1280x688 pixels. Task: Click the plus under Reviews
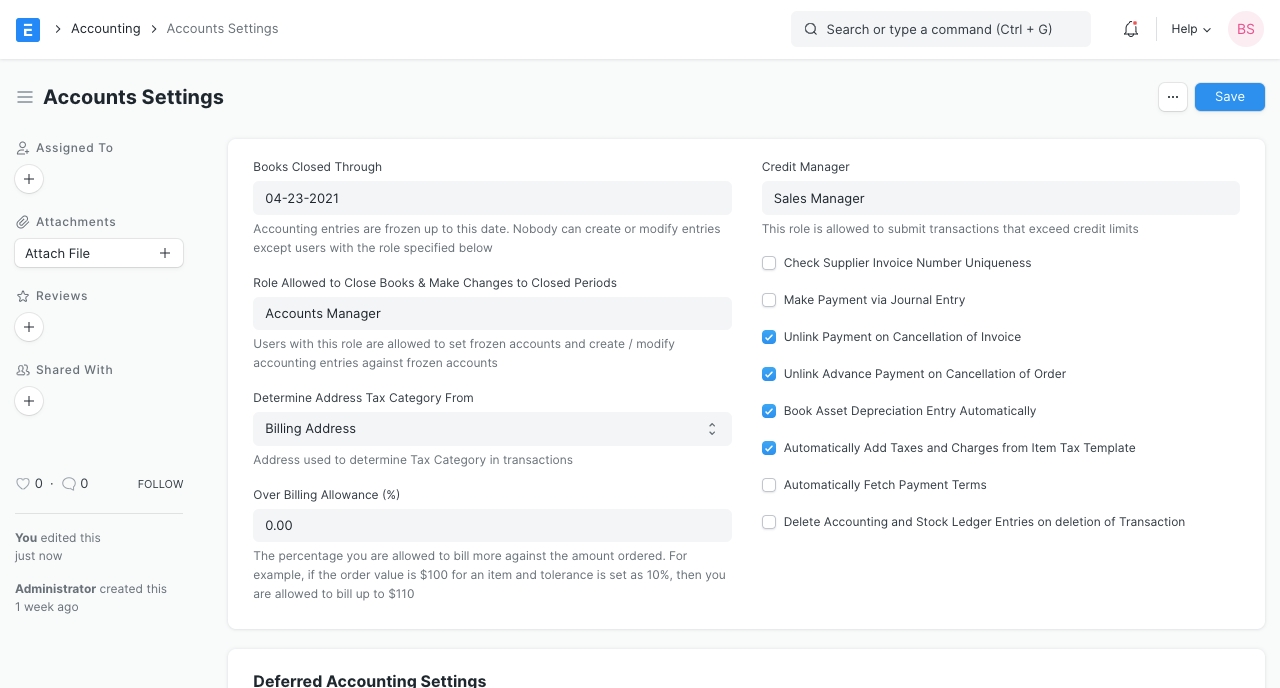[29, 327]
